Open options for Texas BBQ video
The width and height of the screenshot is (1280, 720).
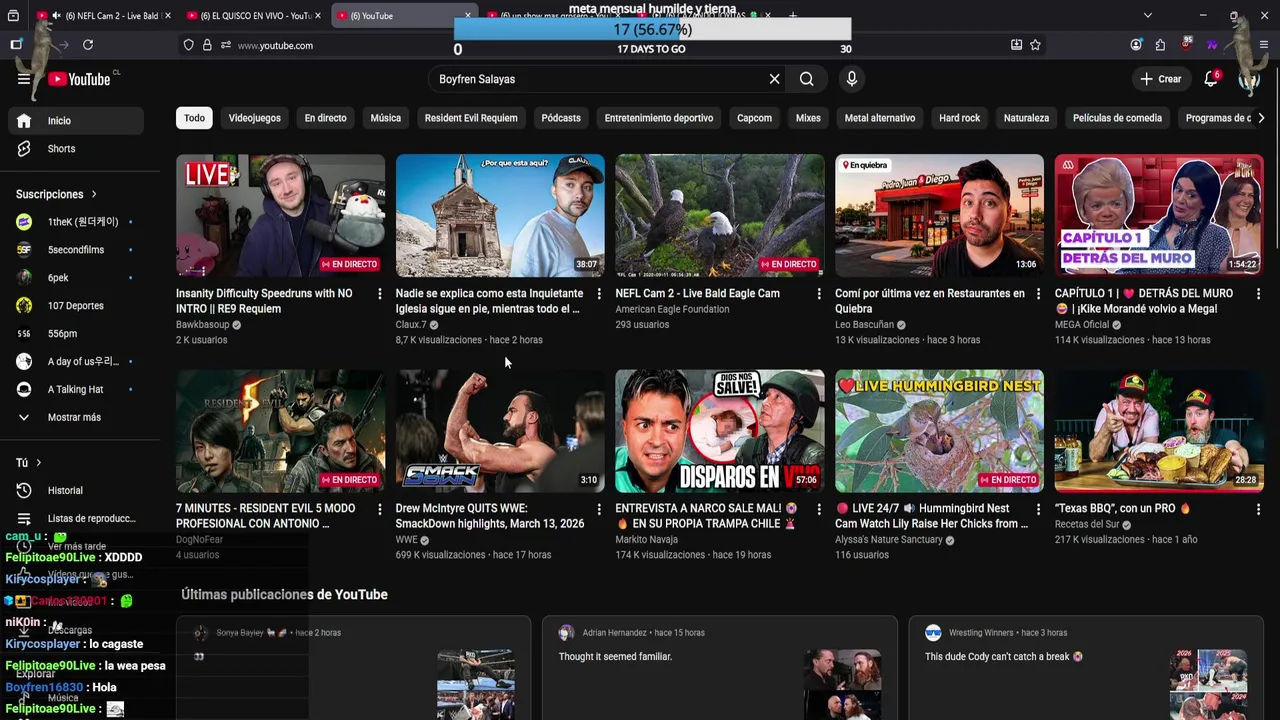point(1259,509)
